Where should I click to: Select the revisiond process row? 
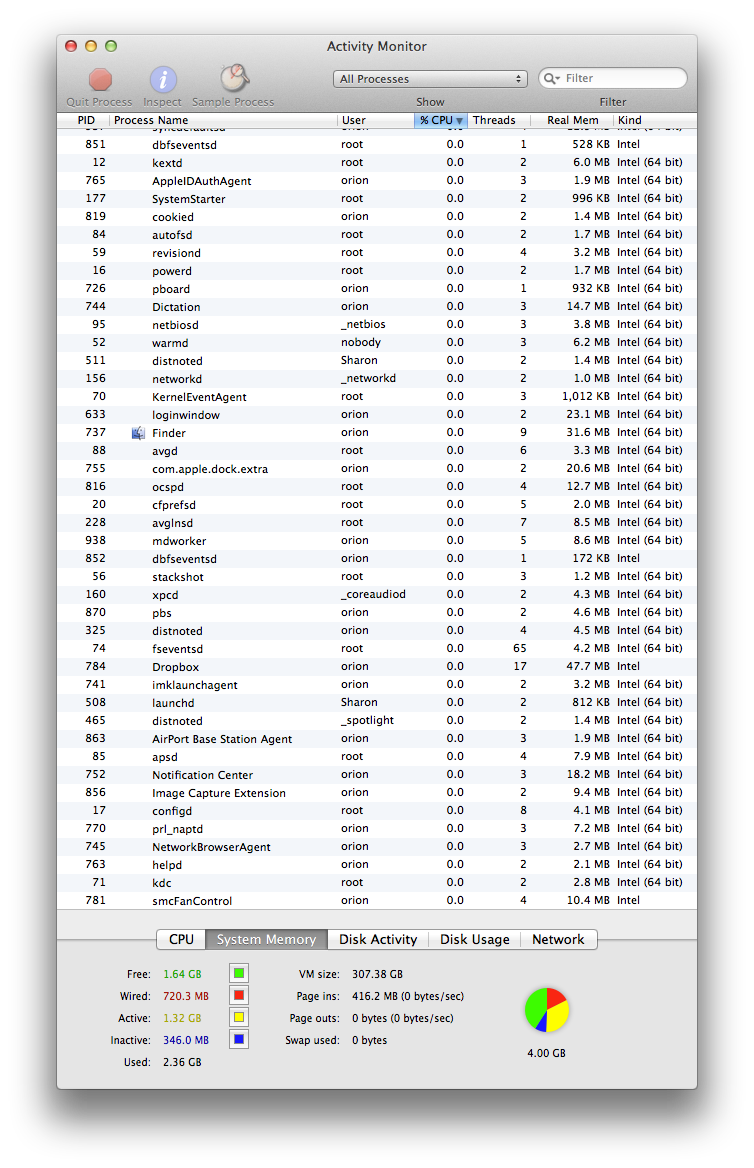pyautogui.click(x=377, y=253)
